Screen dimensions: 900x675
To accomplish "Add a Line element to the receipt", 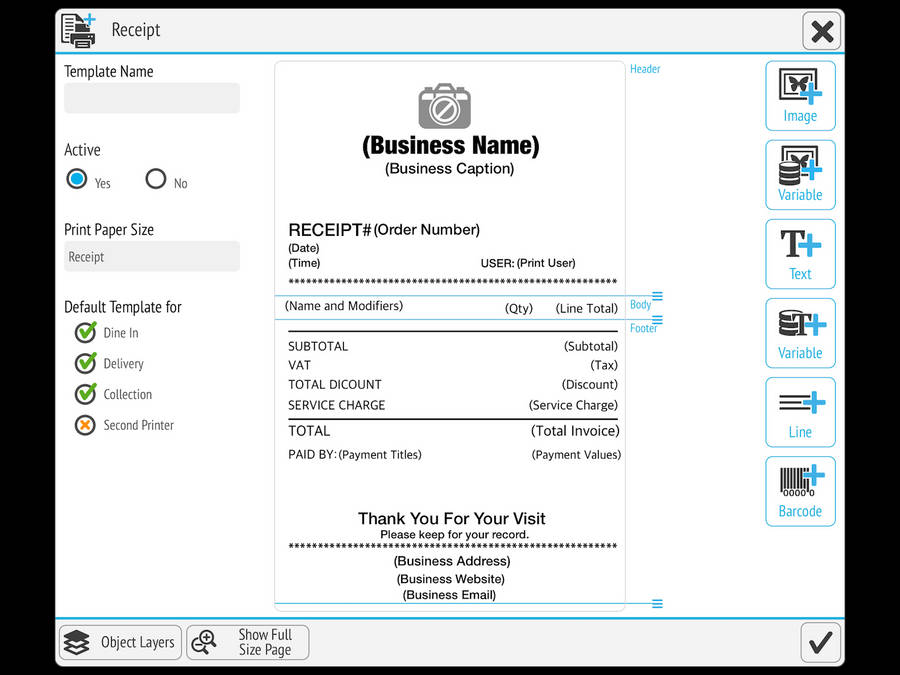I will point(800,412).
